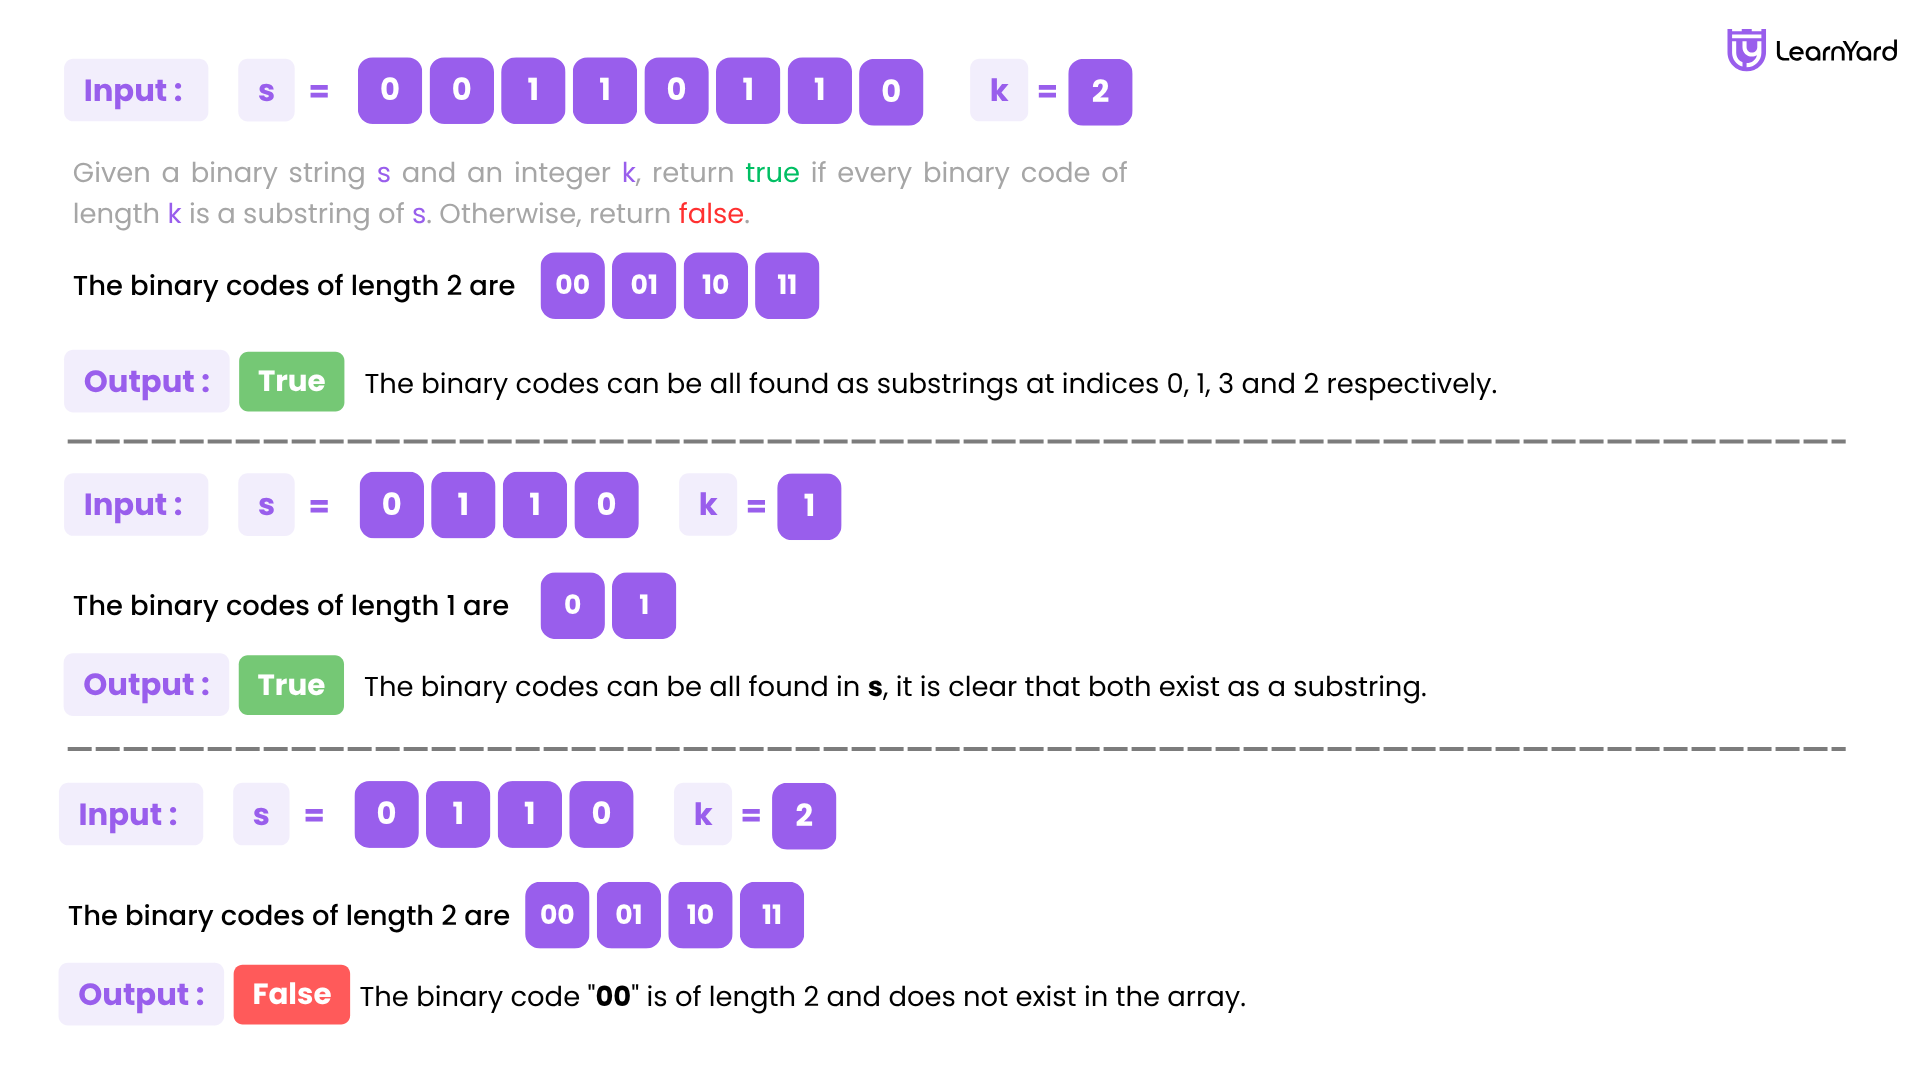Click the first 0 tile of string 00110110
The height and width of the screenshot is (1080, 1920).
click(390, 91)
